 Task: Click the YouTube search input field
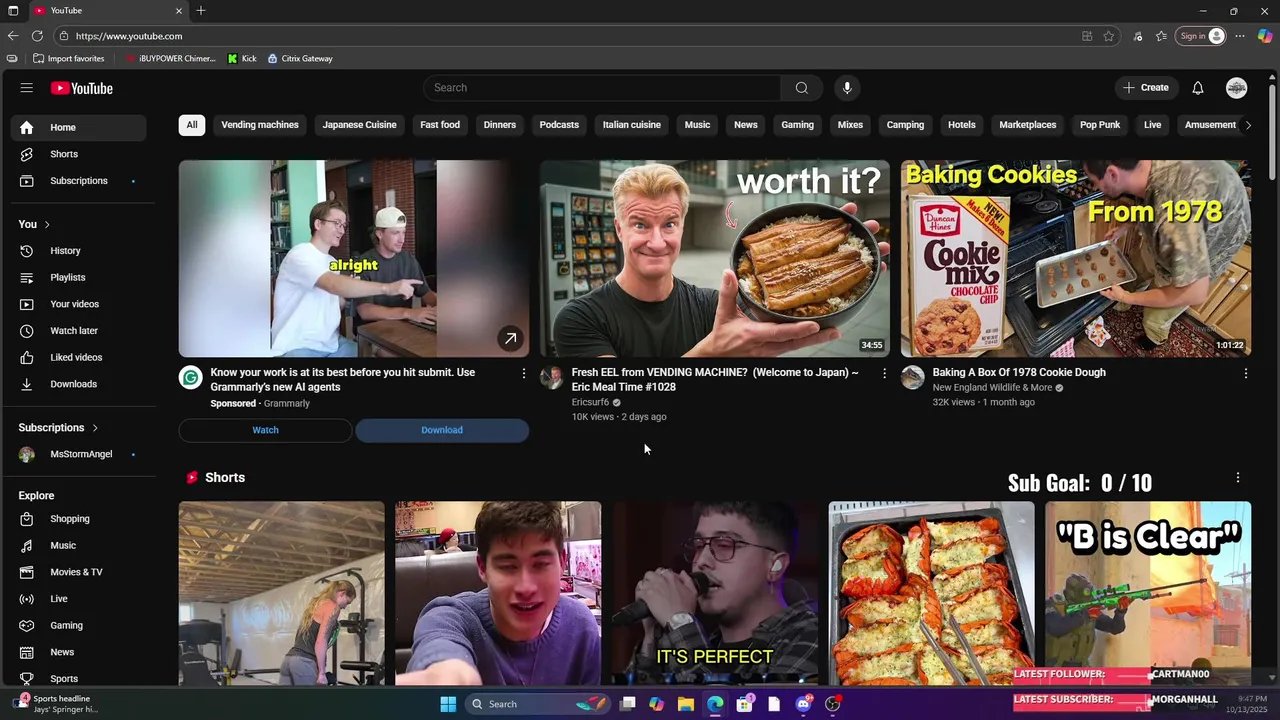[x=602, y=88]
